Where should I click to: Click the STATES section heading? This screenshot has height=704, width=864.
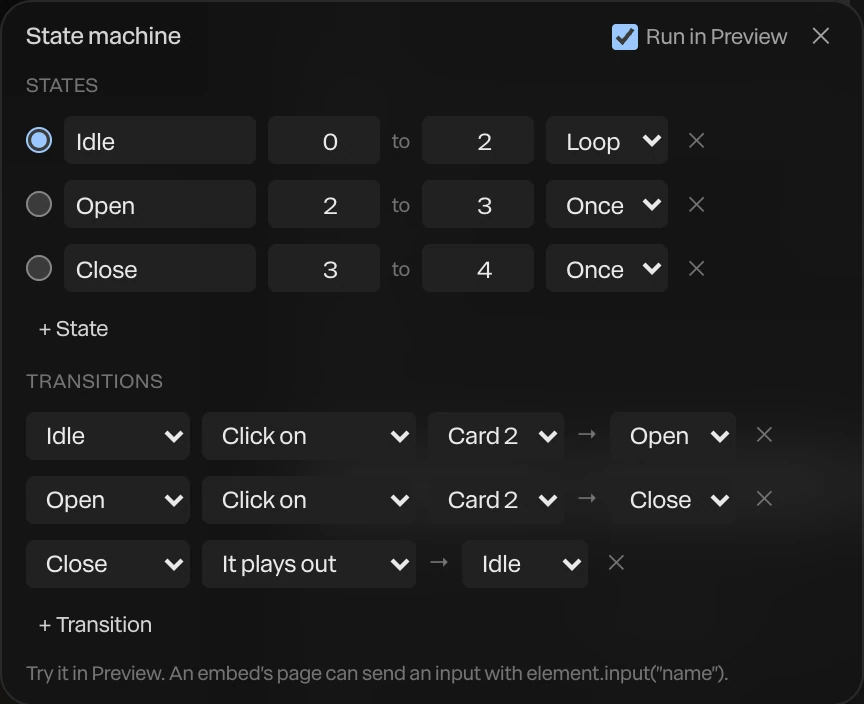62,85
